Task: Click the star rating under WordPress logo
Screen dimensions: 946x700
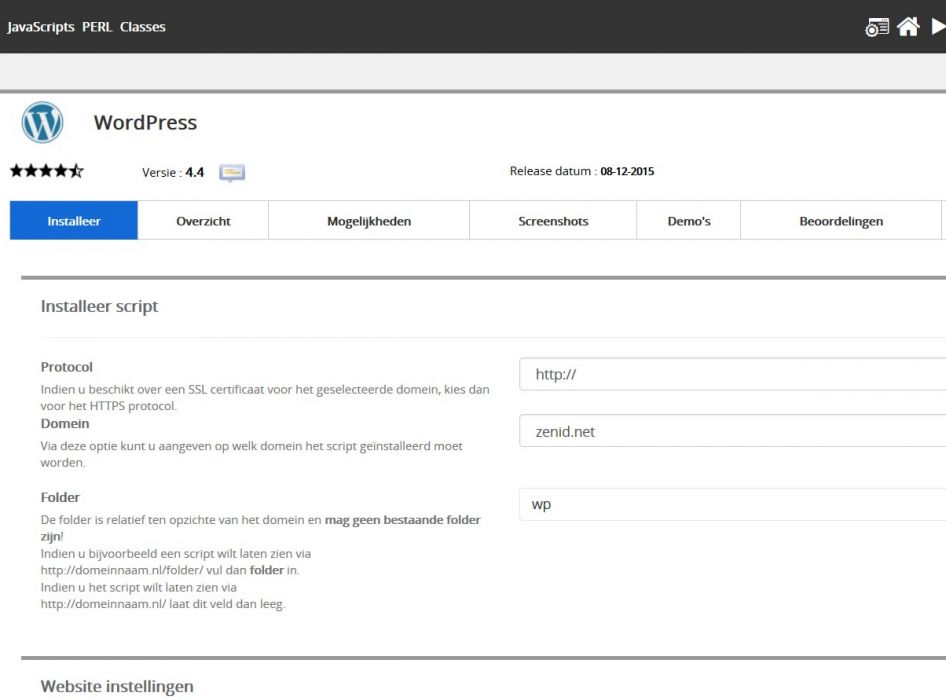Action: pos(46,171)
